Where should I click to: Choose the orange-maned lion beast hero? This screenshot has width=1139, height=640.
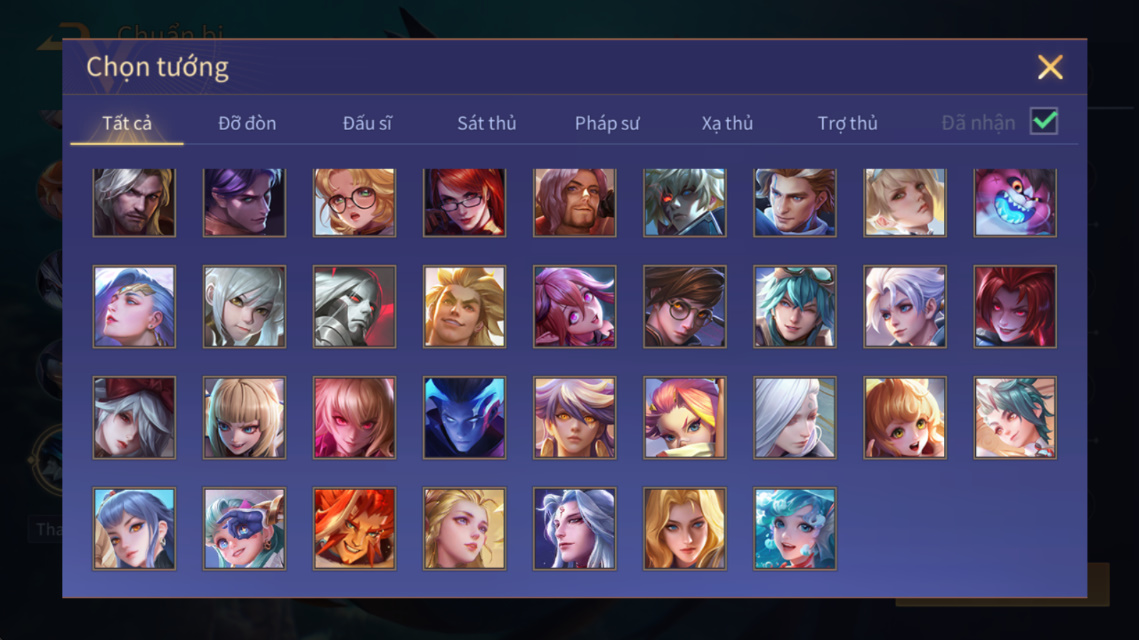pyautogui.click(x=354, y=528)
